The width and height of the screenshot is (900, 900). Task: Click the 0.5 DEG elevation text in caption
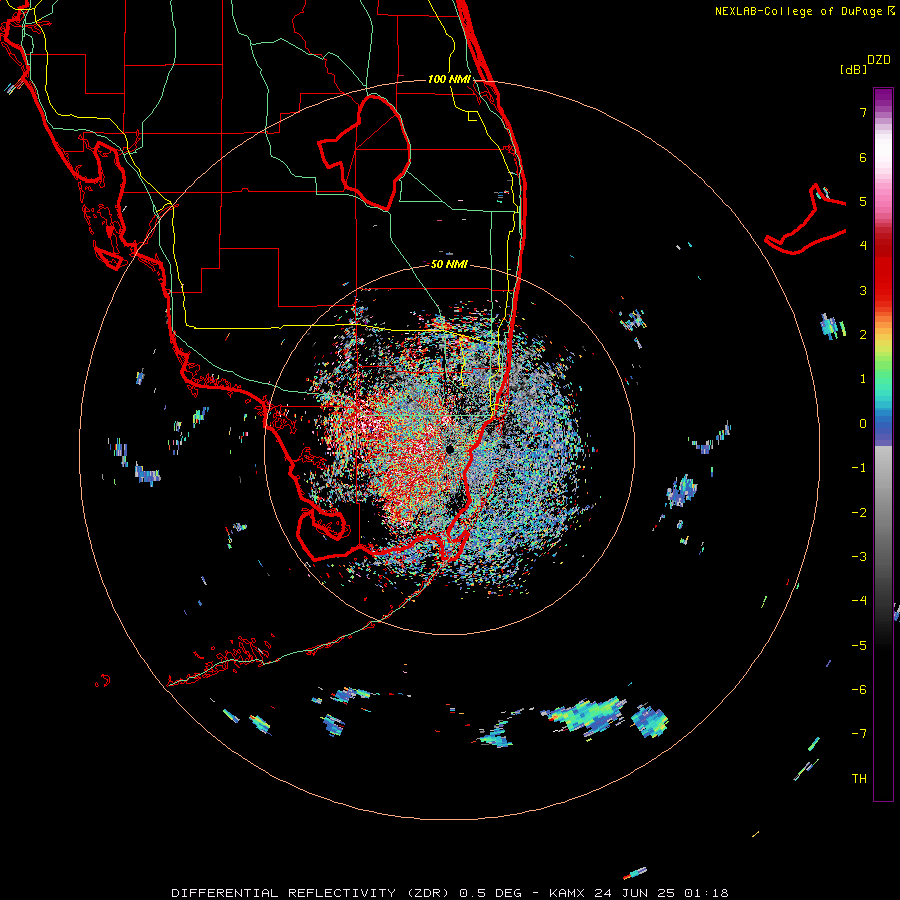(x=491, y=893)
